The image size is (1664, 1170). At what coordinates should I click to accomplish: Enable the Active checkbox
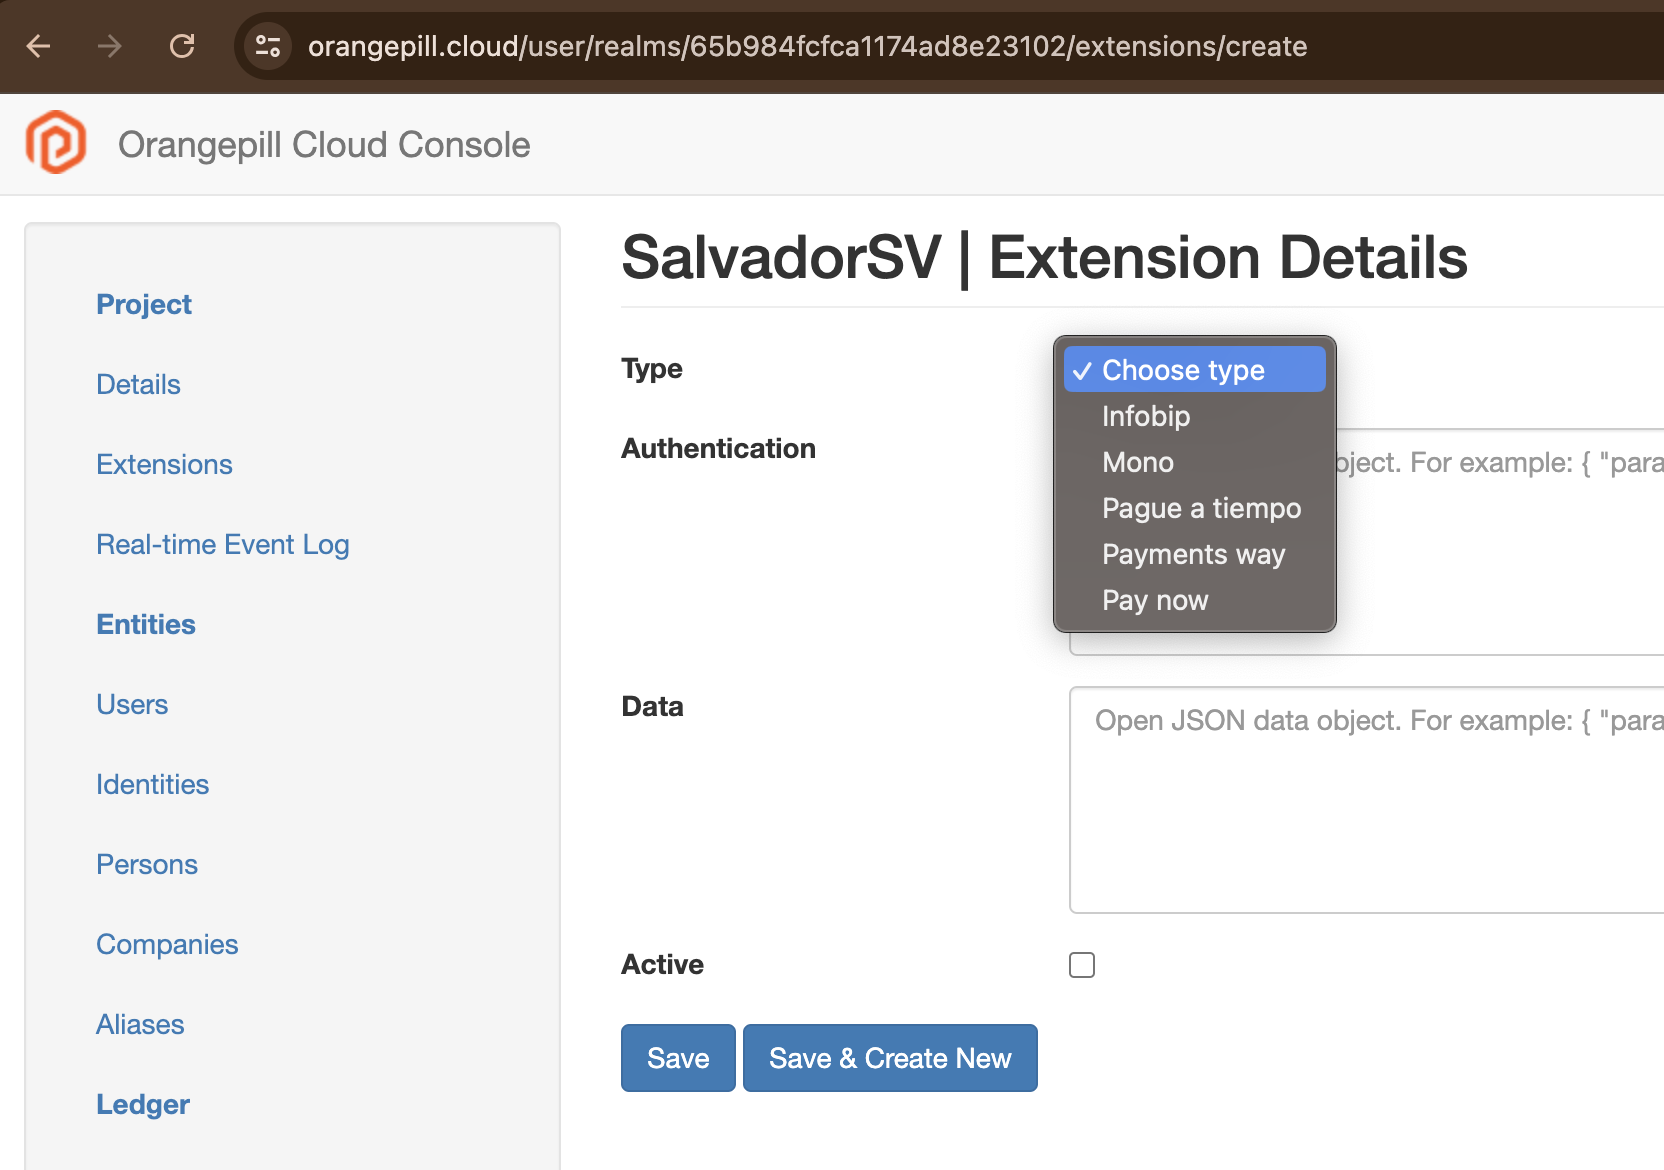click(x=1082, y=965)
